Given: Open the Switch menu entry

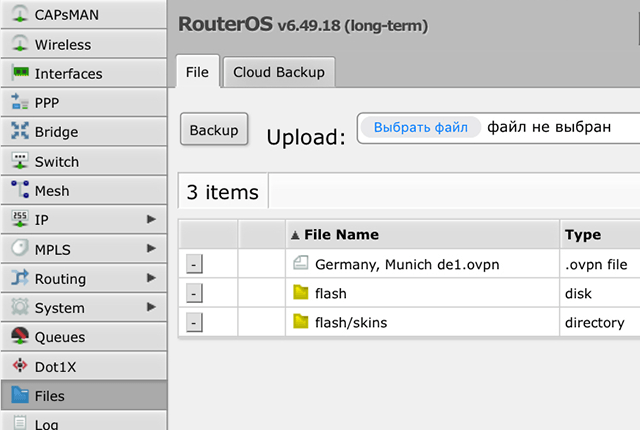Looking at the screenshot, I should (84, 161).
